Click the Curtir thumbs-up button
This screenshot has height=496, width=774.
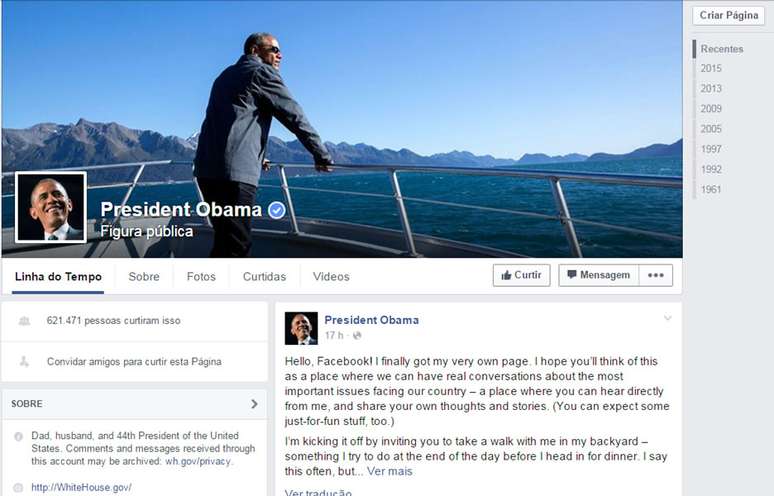pos(521,275)
